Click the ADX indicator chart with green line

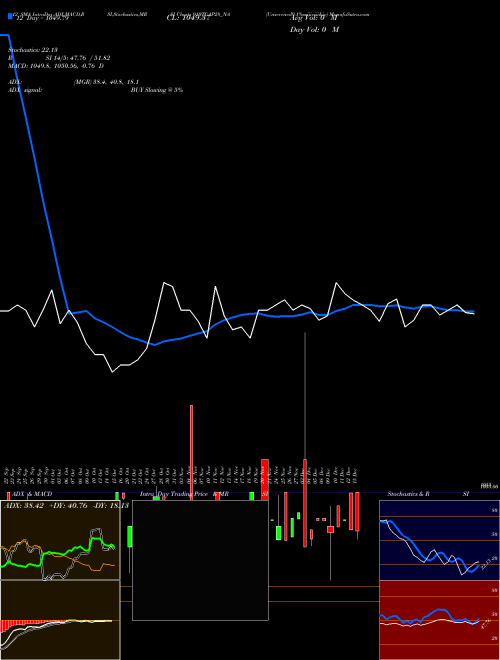coord(60,540)
